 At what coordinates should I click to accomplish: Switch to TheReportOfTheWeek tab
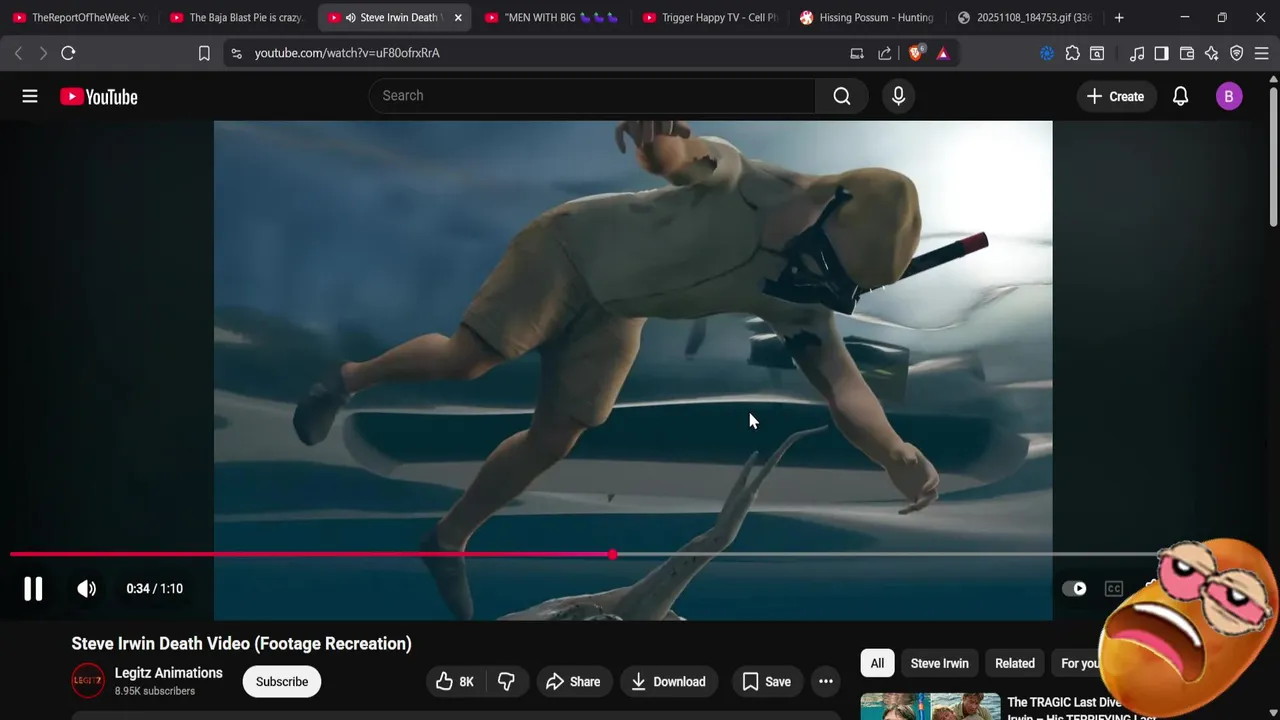(80, 18)
